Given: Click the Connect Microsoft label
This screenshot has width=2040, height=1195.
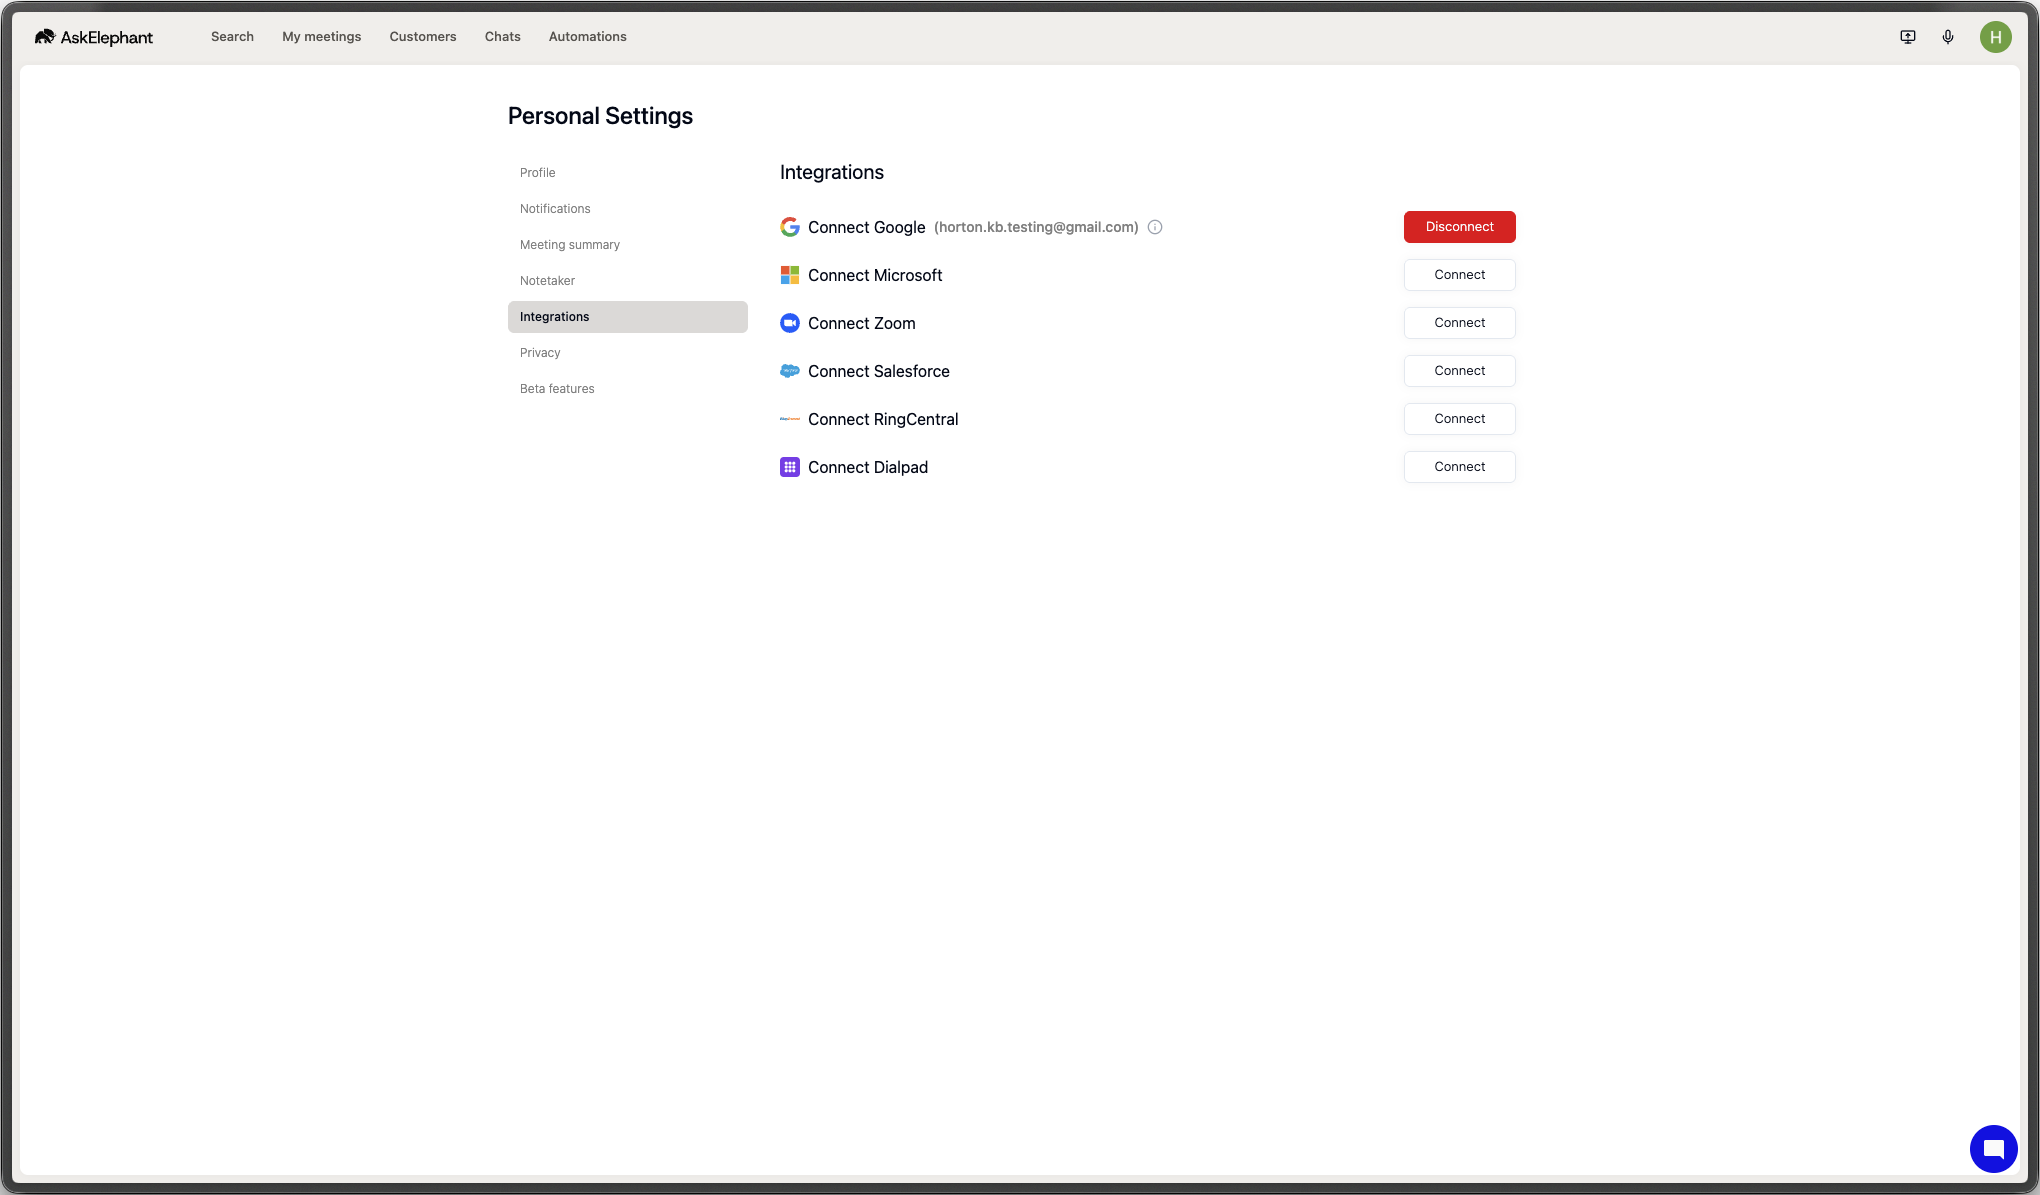Looking at the screenshot, I should click(x=875, y=275).
